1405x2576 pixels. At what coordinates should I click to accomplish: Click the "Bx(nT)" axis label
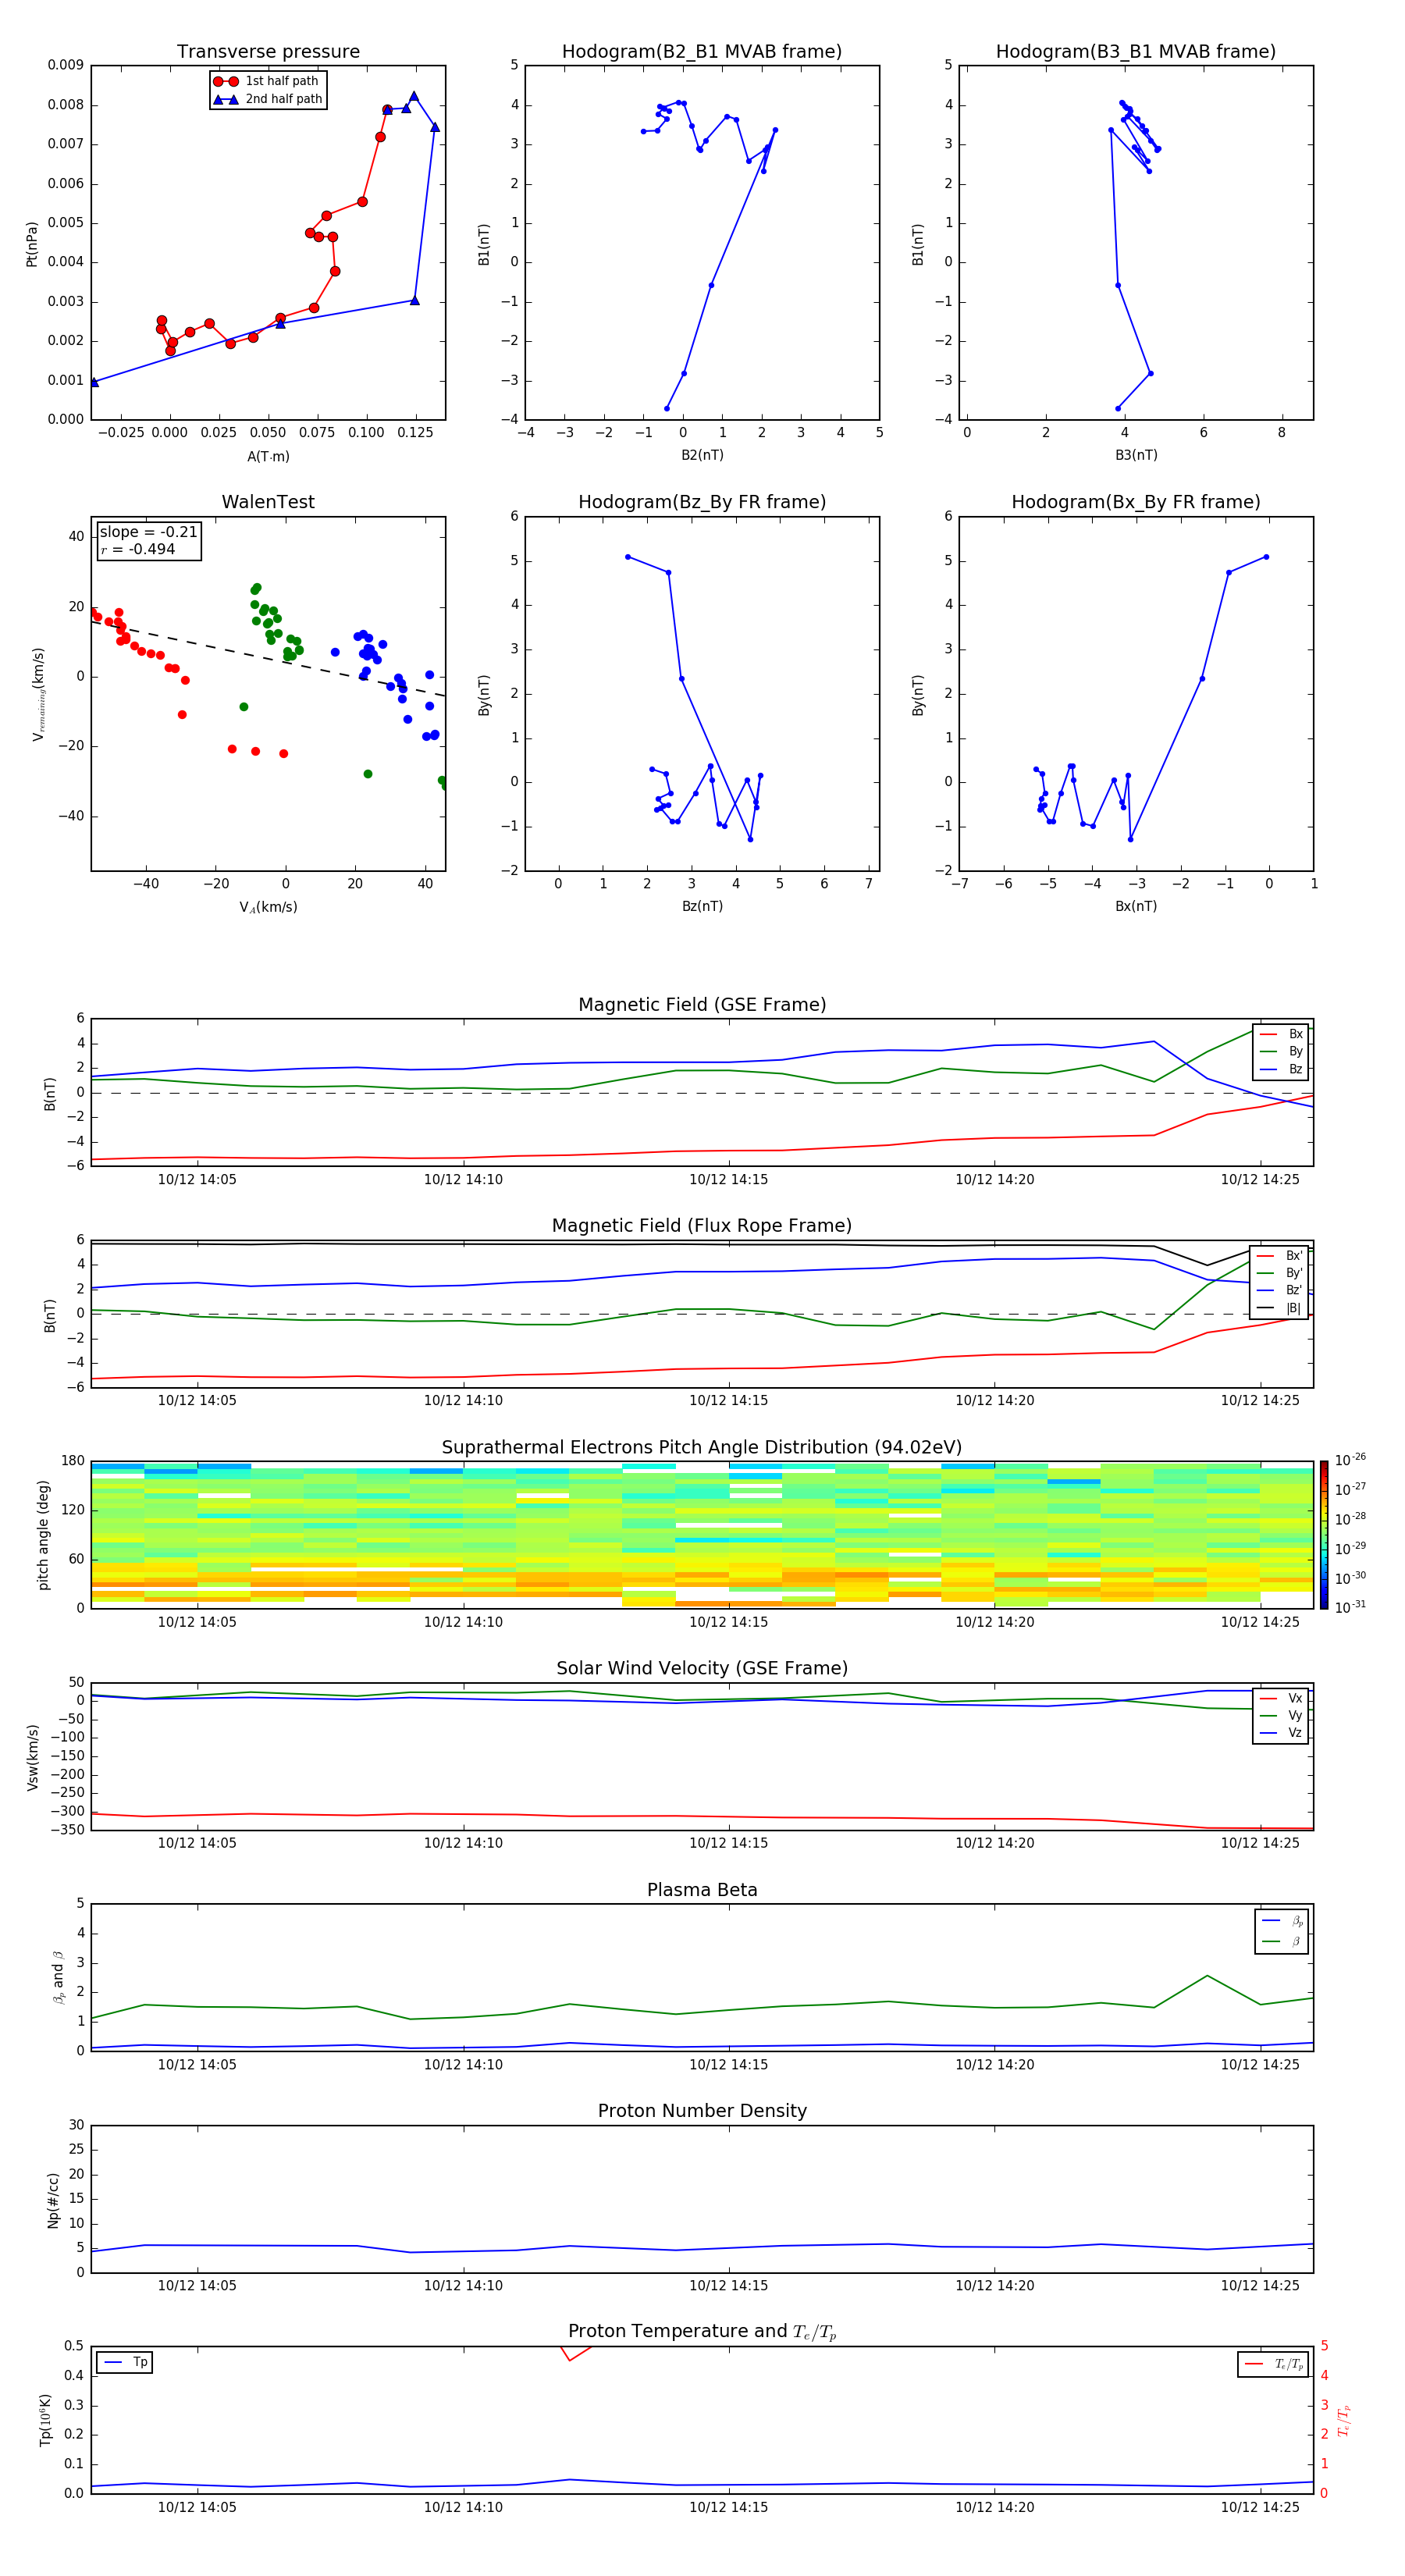pyautogui.click(x=1136, y=907)
